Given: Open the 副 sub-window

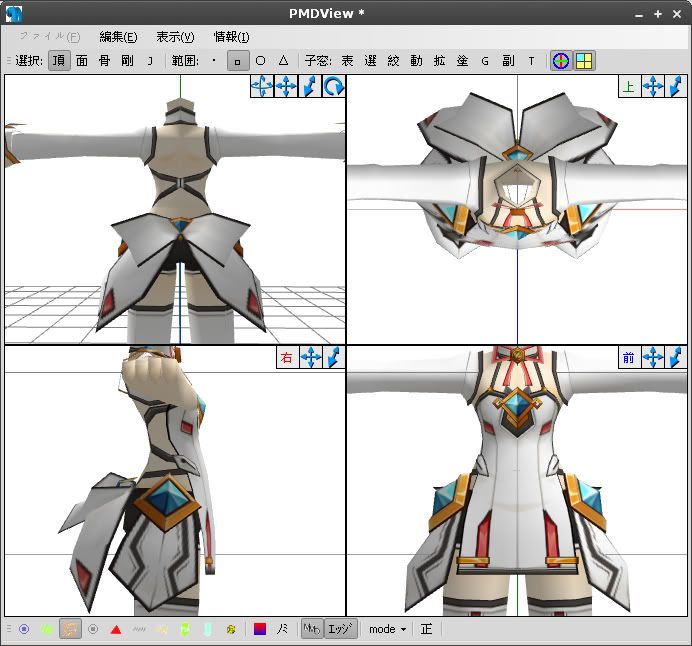Looking at the screenshot, I should (508, 61).
